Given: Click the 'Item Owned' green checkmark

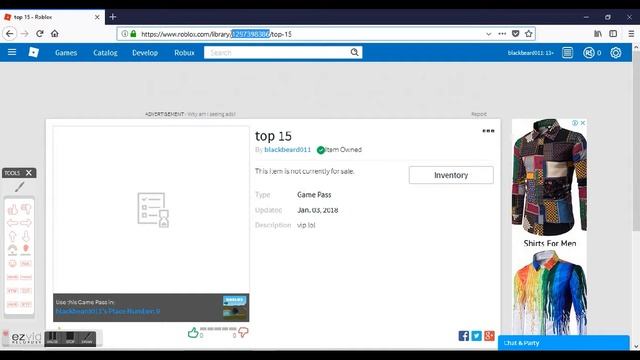Looking at the screenshot, I should click(321, 150).
